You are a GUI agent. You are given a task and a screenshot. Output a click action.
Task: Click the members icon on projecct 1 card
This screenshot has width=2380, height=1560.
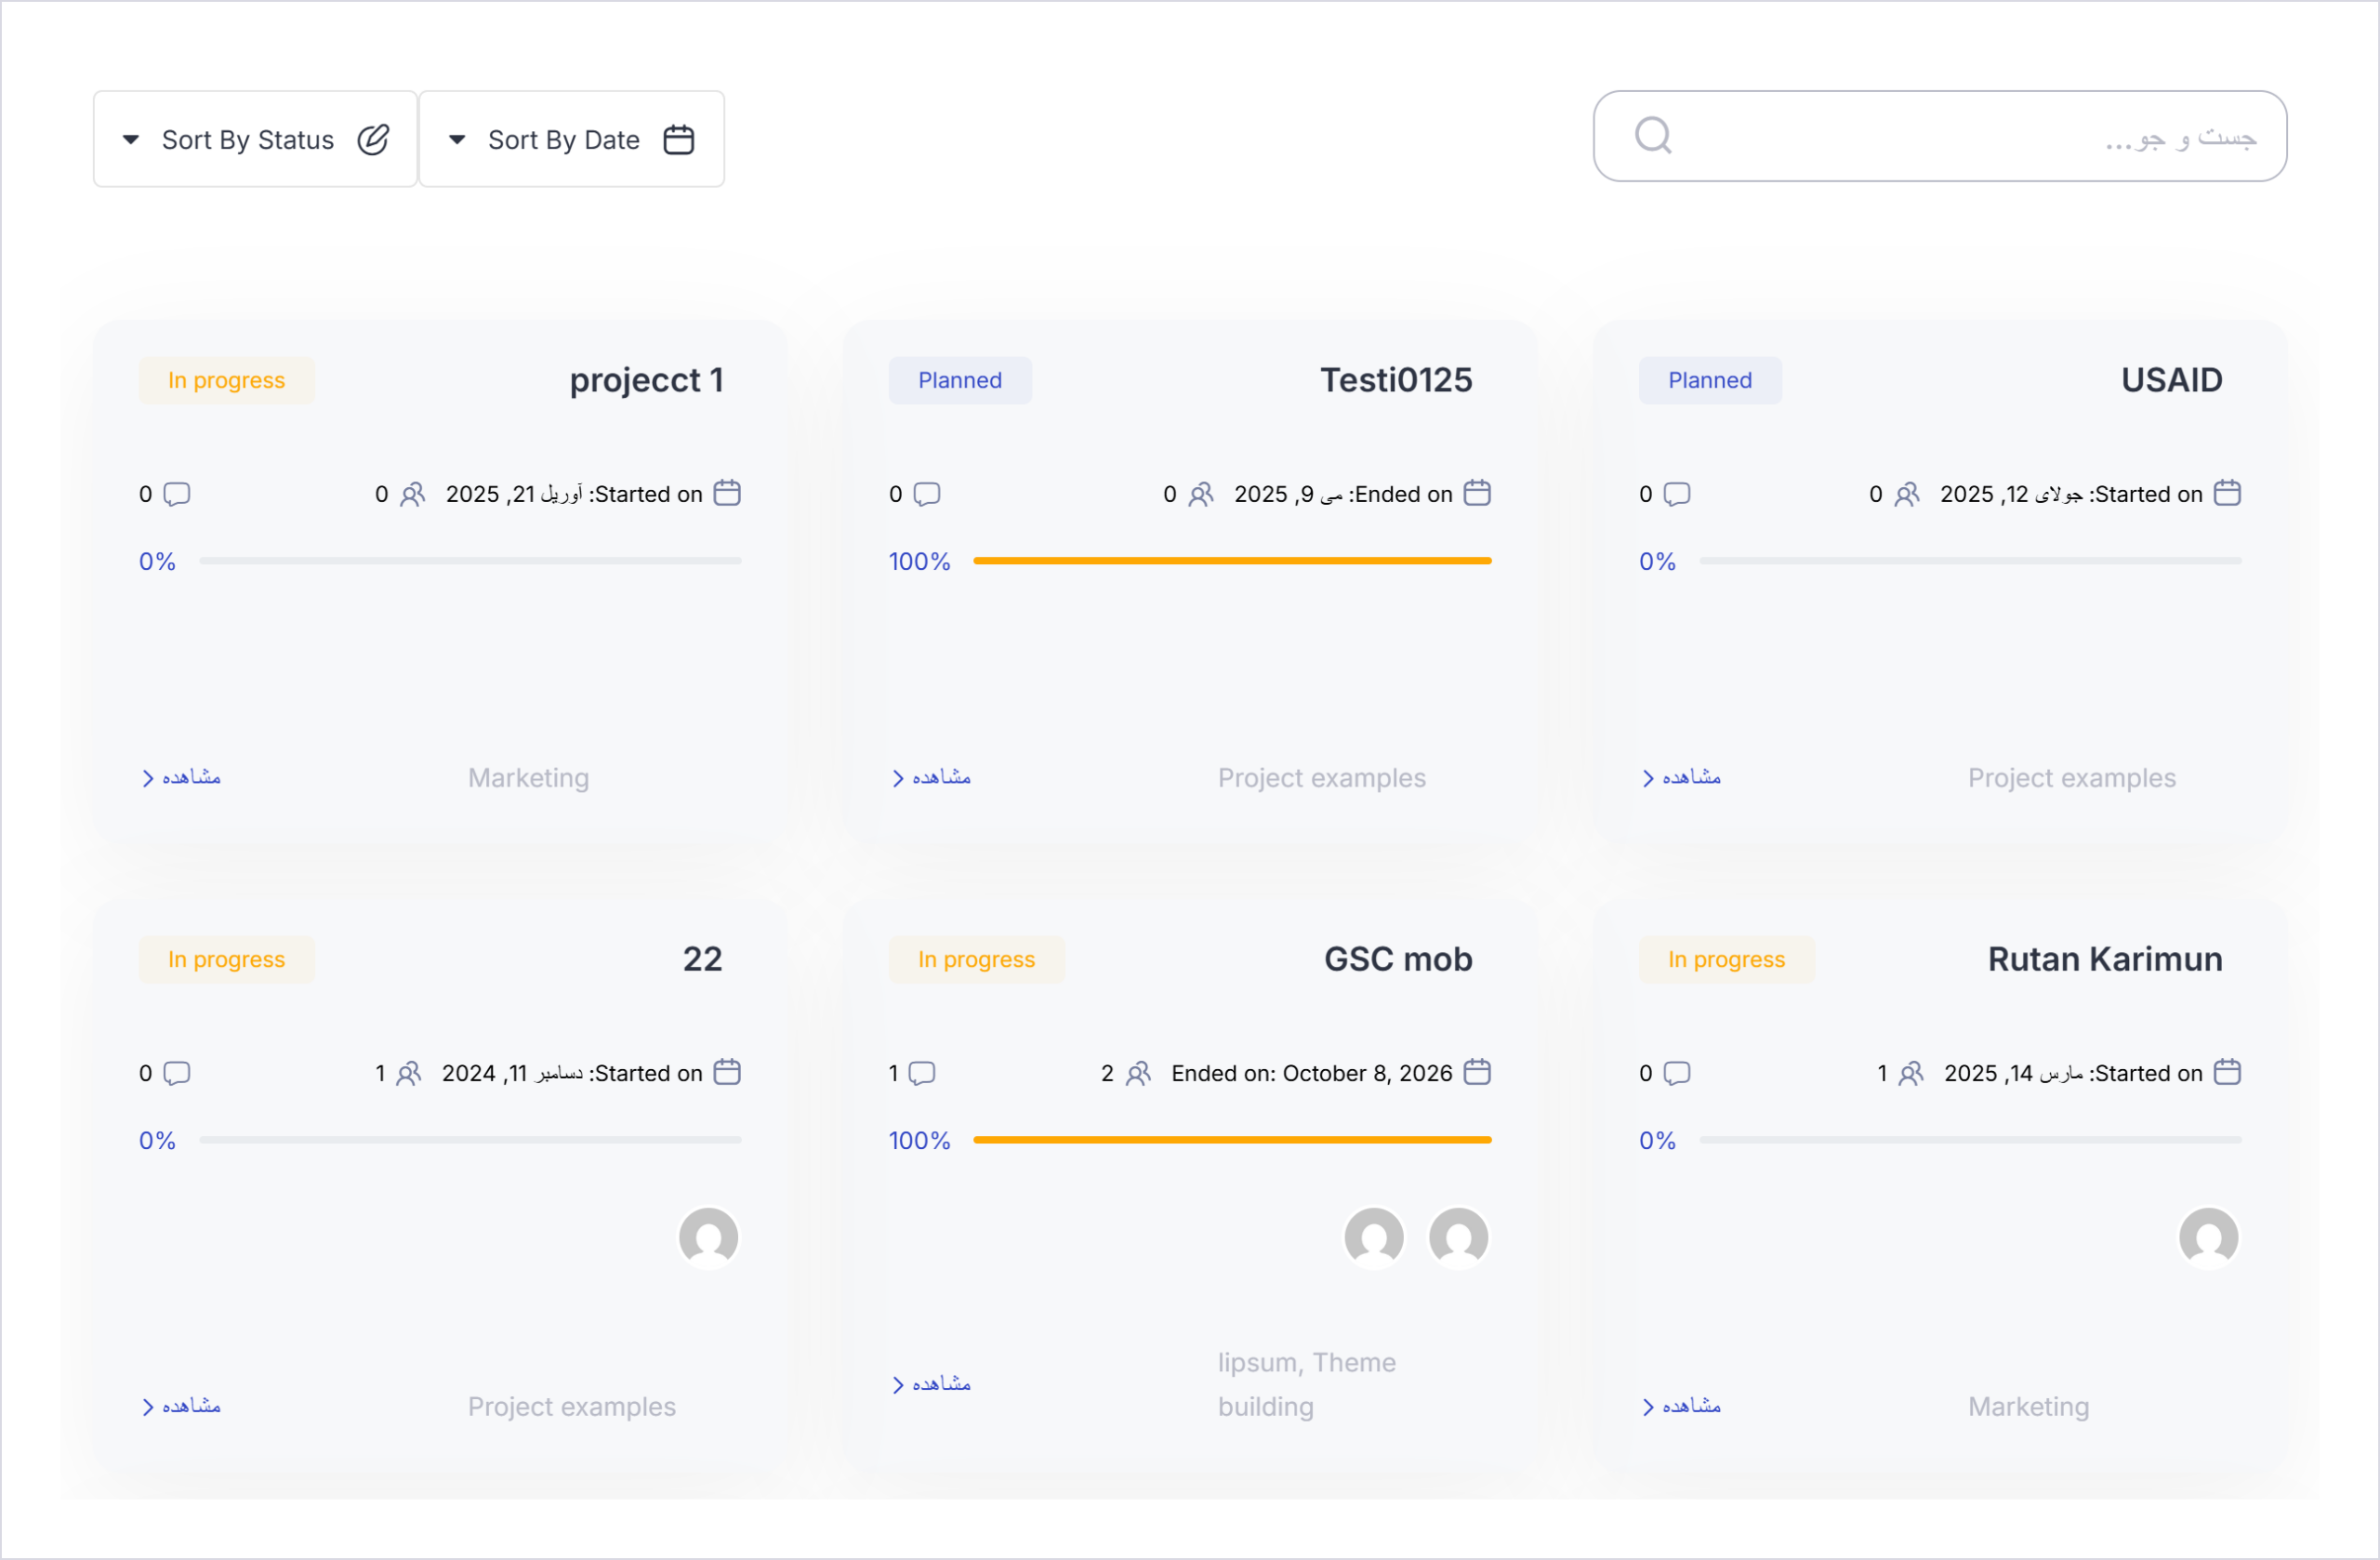pos(412,494)
